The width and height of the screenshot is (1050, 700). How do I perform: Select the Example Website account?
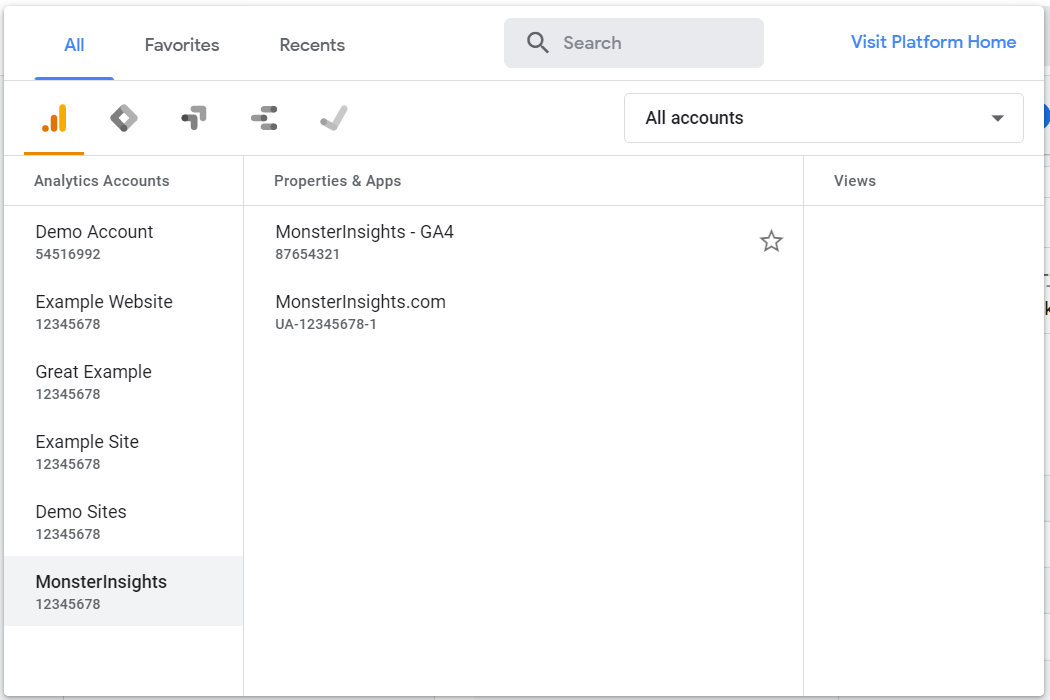(104, 311)
